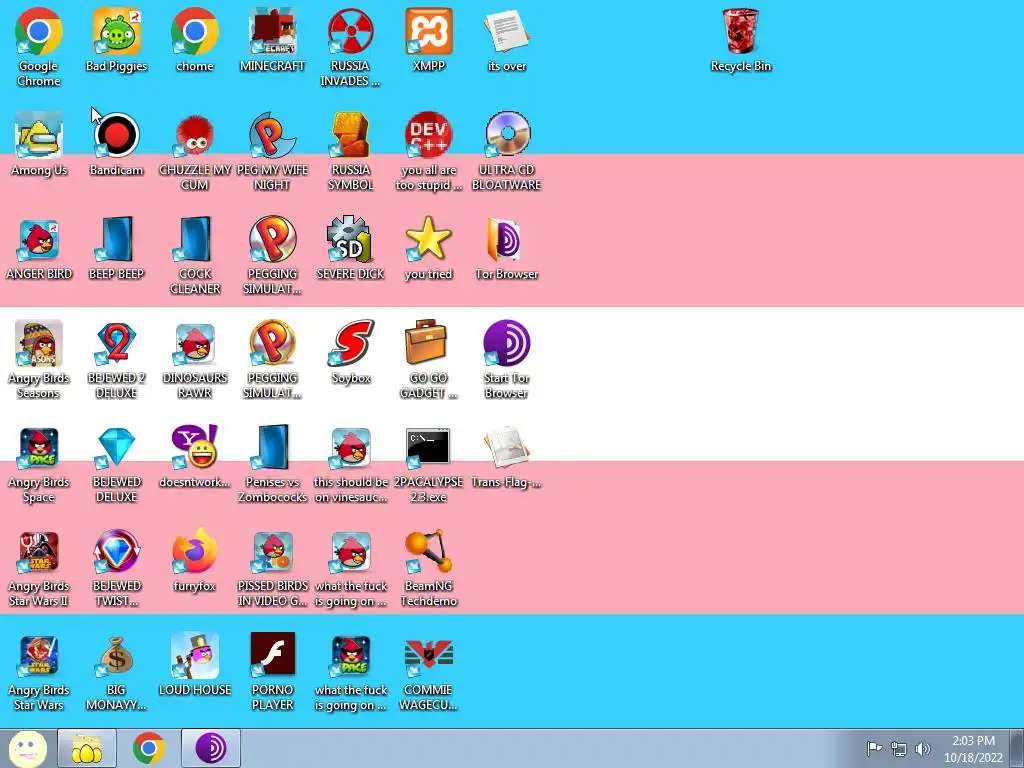Open the Tor Browser folder
The image size is (1024, 768).
[507, 248]
